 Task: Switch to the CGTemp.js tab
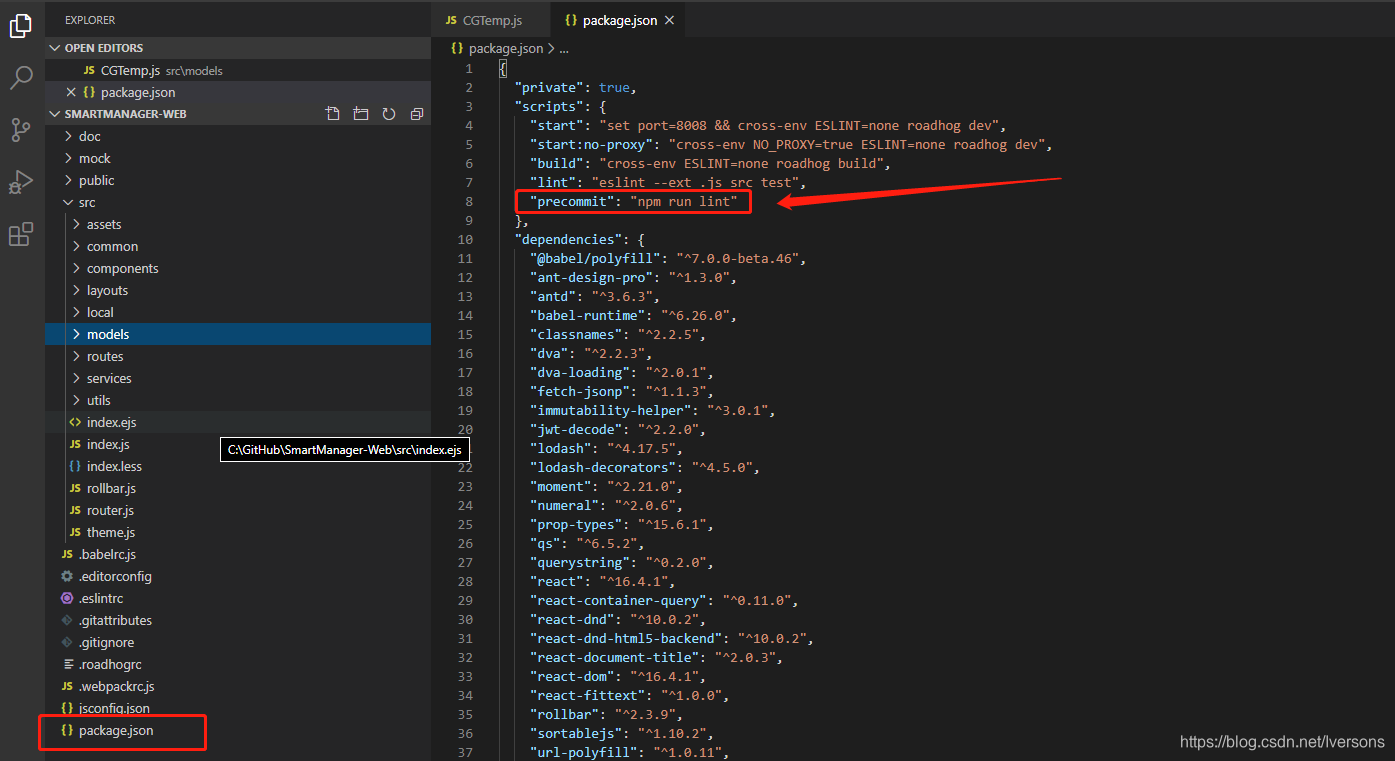tap(489, 19)
